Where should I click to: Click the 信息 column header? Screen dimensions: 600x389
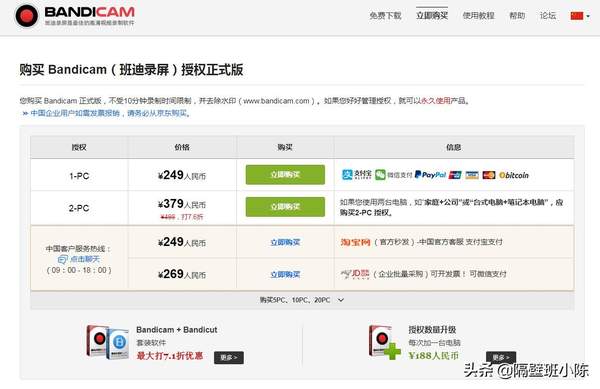click(x=453, y=147)
